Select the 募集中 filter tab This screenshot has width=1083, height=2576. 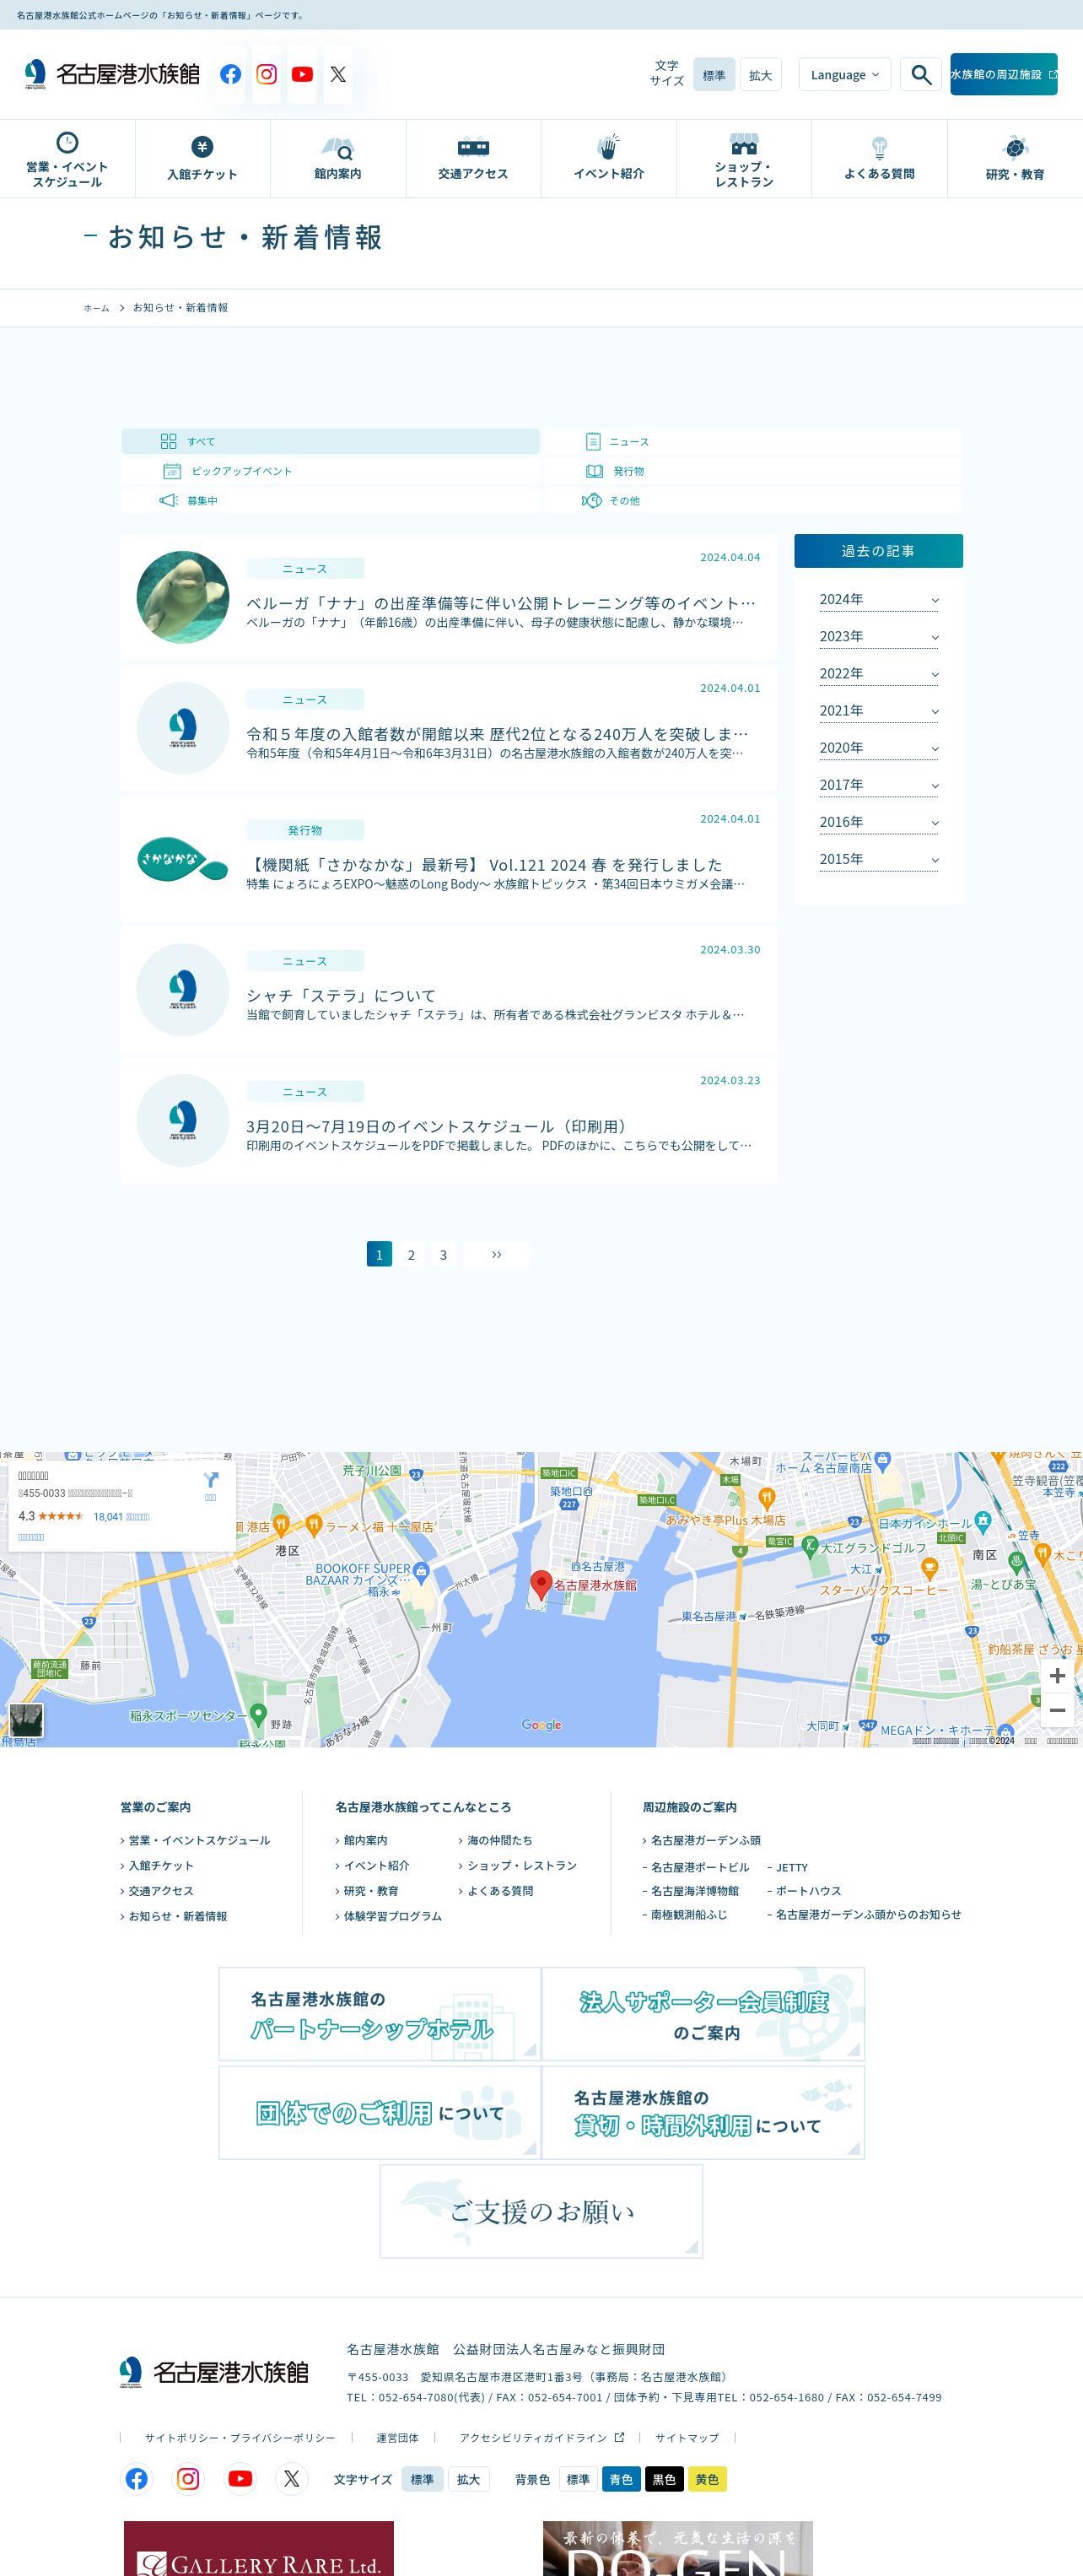tap(330, 500)
